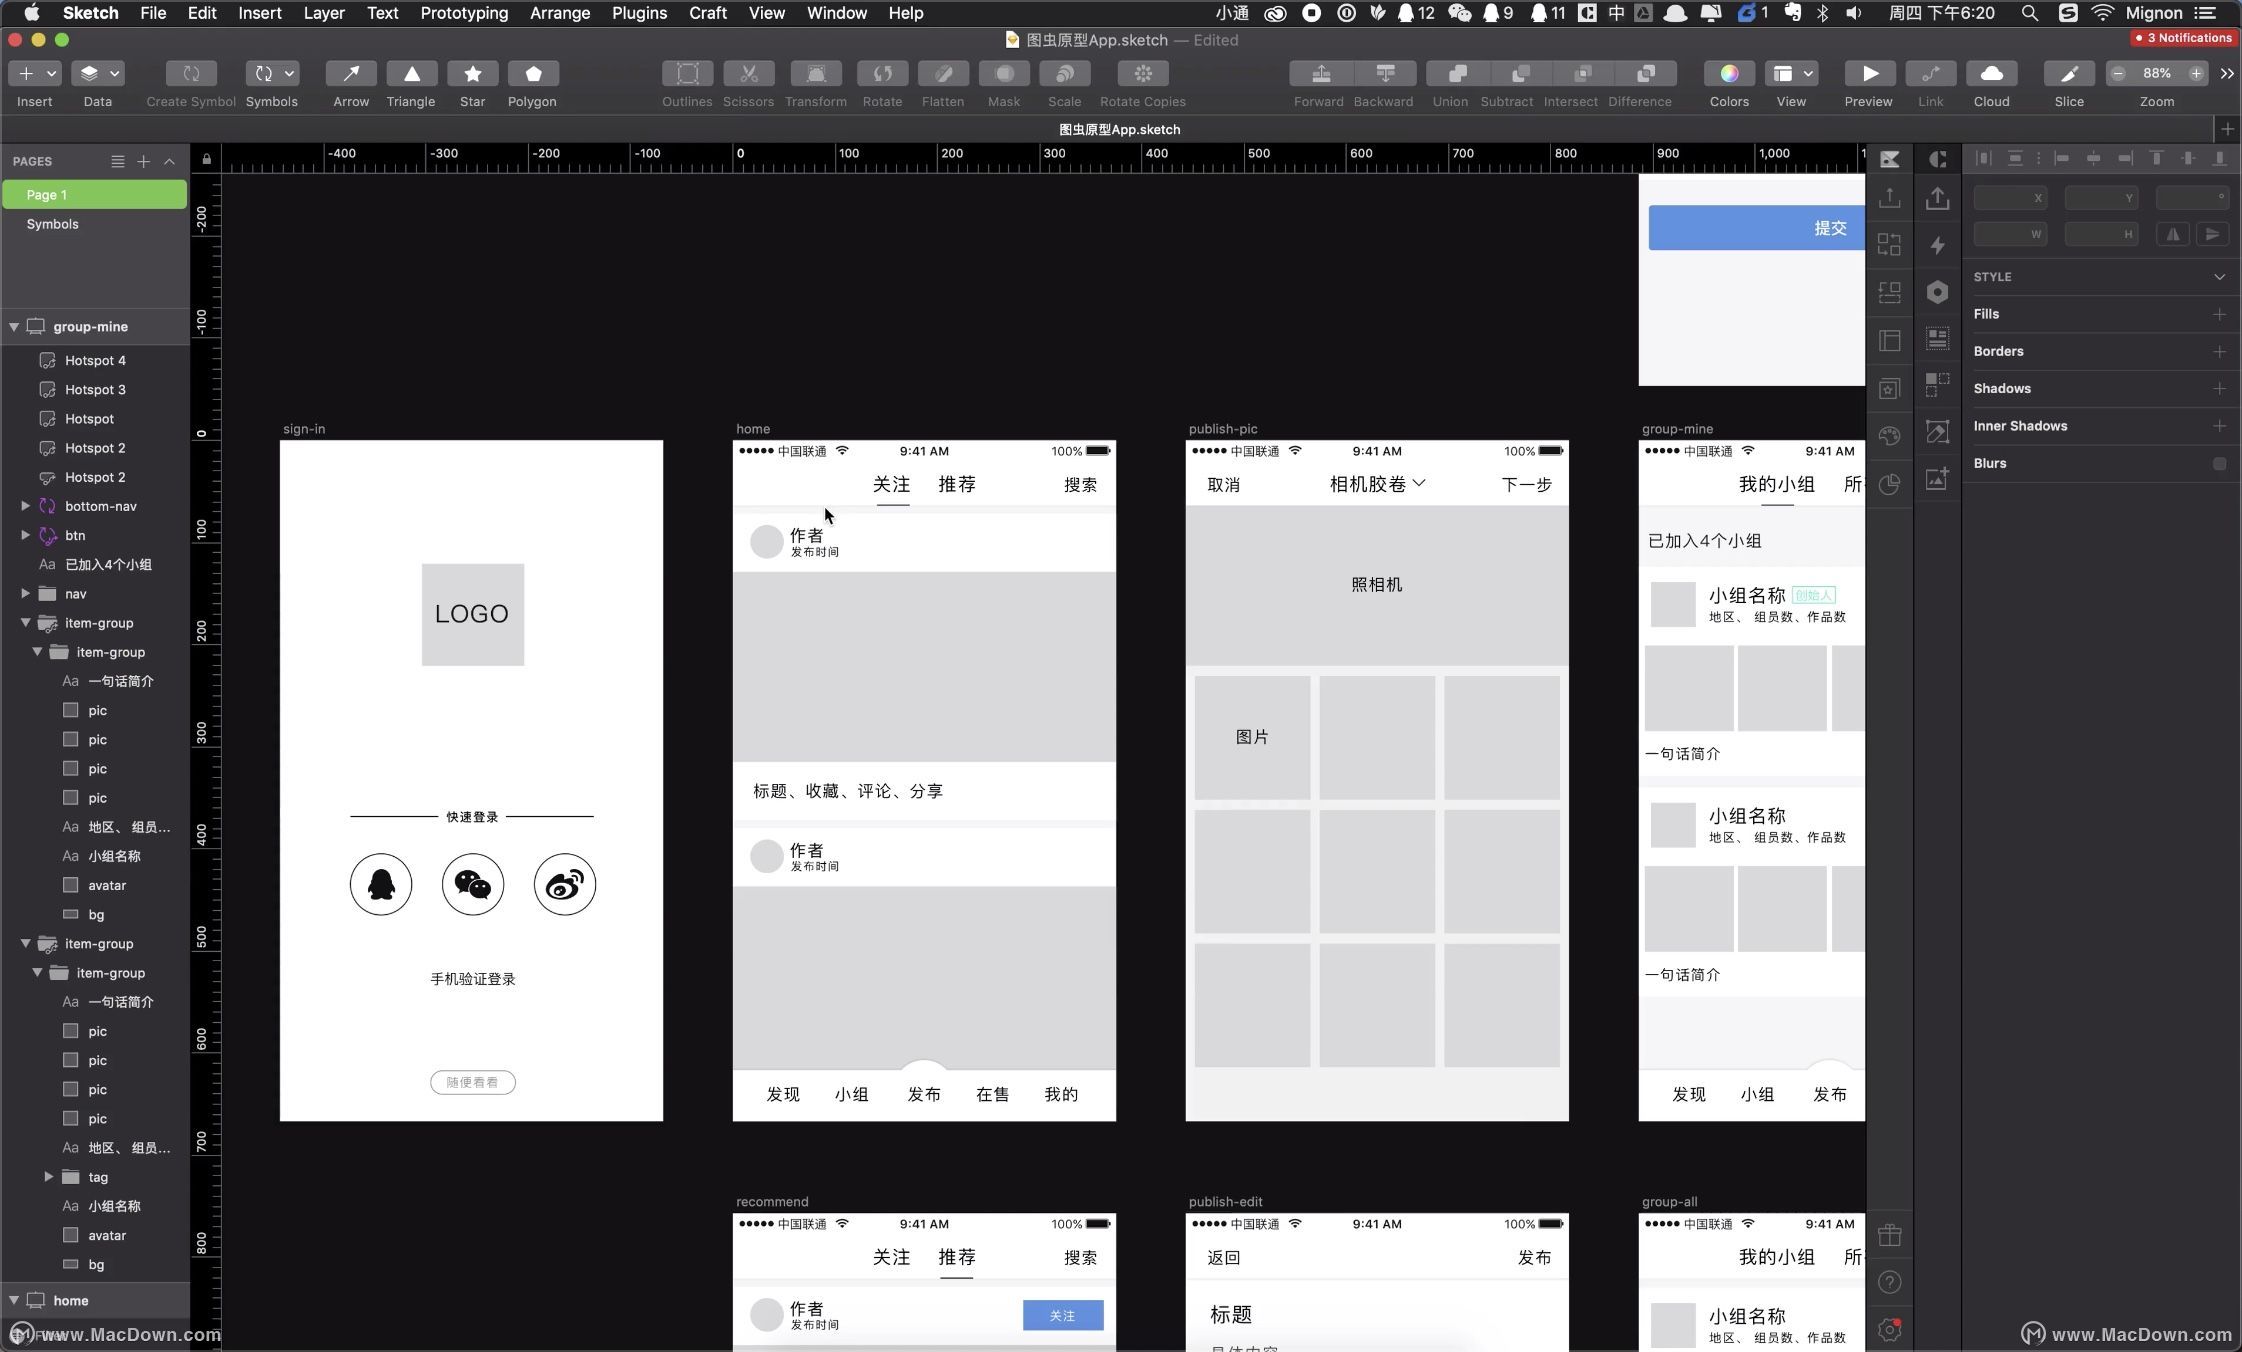
Task: Click the Scissors tool icon
Action: (749, 74)
